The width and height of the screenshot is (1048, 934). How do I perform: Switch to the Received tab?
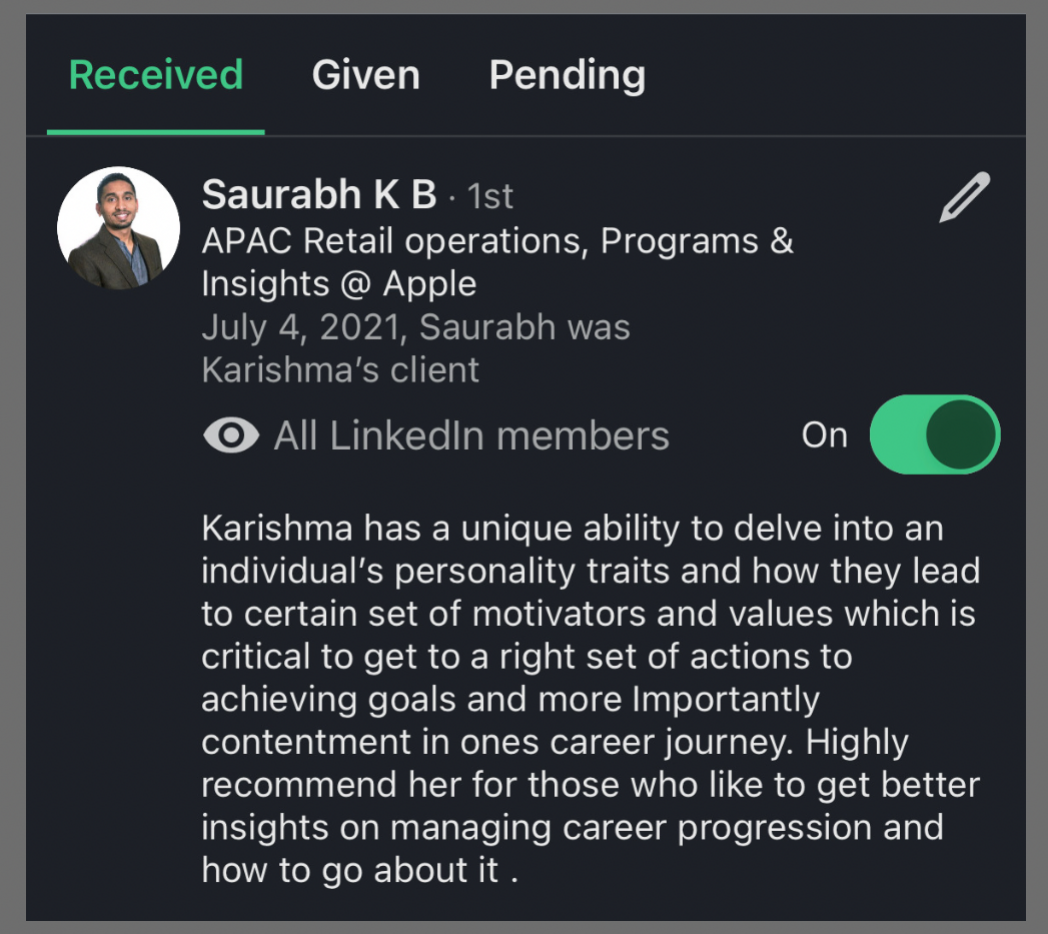pos(156,75)
